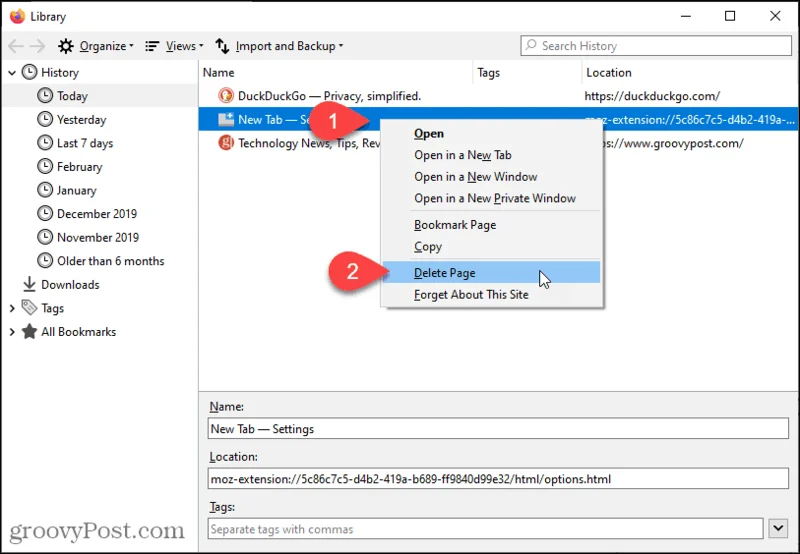Choose Forget About This Site
Screen dimensions: 800x554
(x=491, y=295)
